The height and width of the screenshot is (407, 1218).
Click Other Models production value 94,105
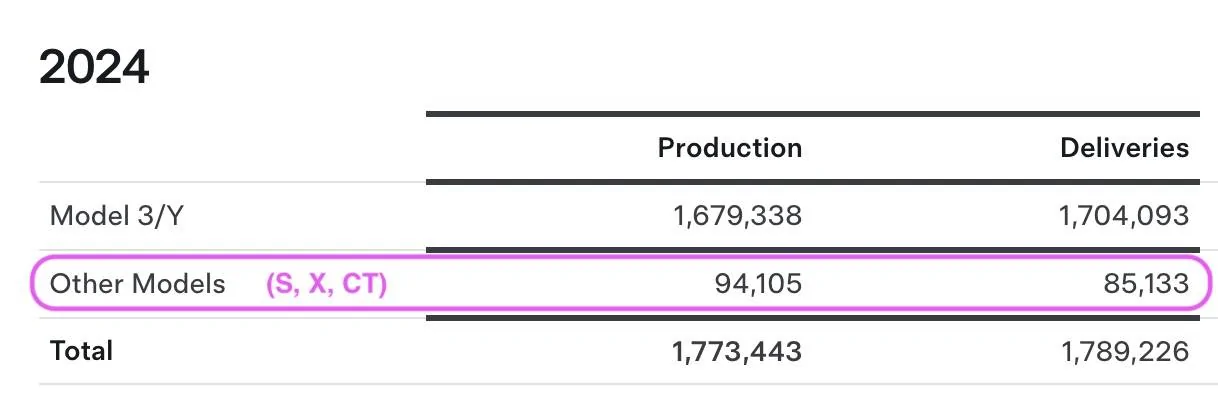(x=758, y=284)
